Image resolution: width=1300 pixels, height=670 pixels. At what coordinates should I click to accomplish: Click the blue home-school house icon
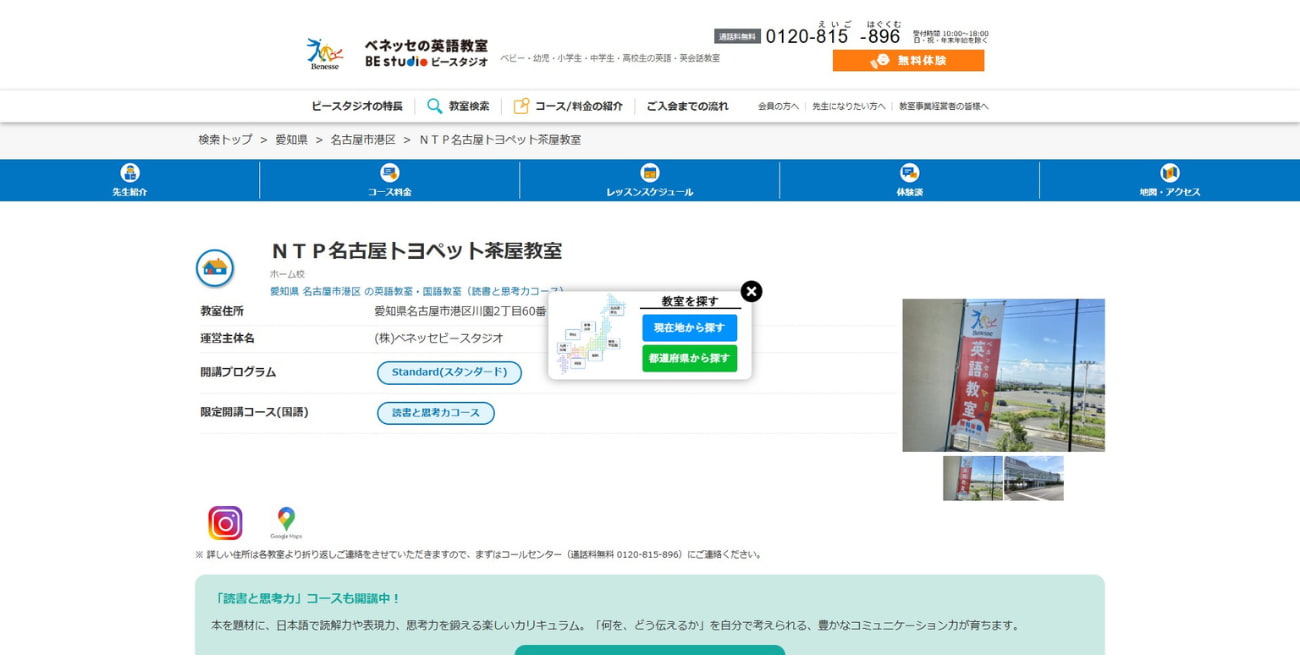point(216,268)
